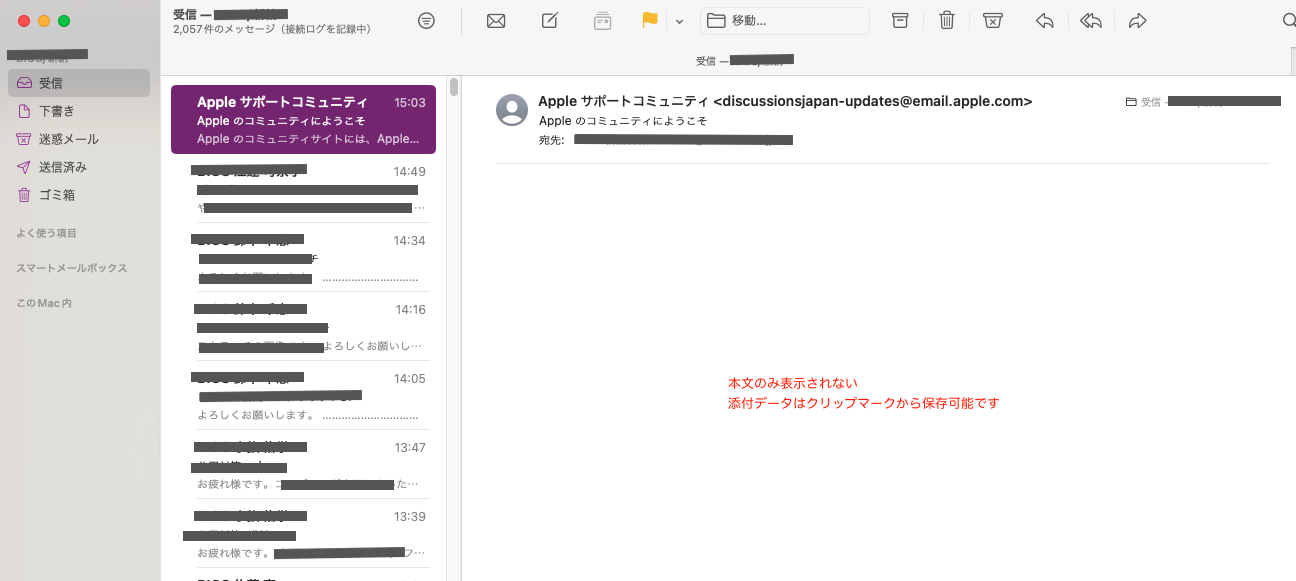Click the archive box toolbar icon
1296x581 pixels.
(900, 21)
